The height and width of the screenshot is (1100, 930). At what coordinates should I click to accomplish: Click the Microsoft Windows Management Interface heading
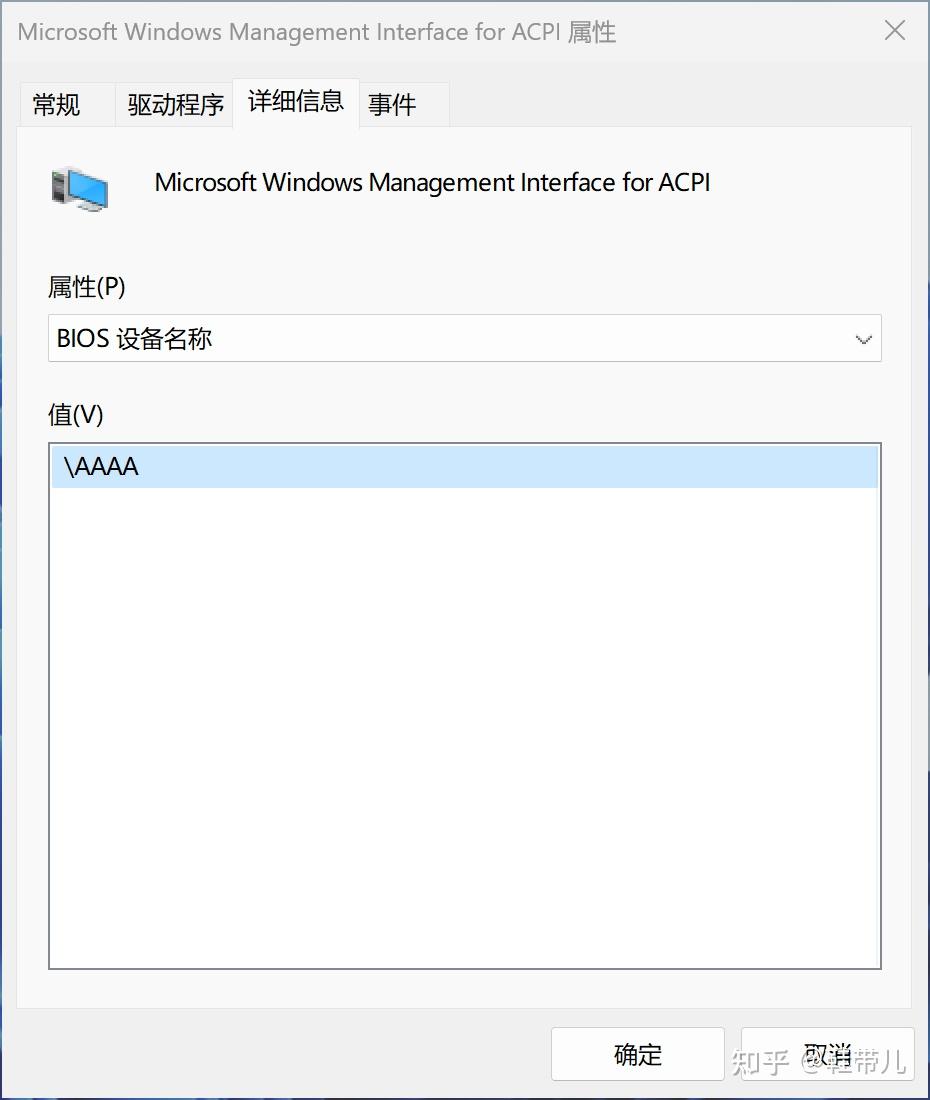point(432,183)
